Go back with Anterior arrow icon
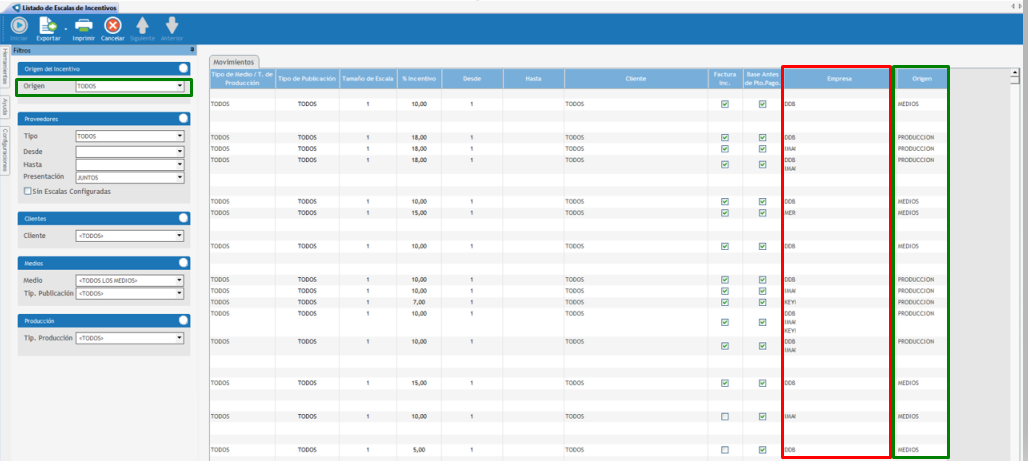The image size is (1028, 461). click(x=171, y=25)
